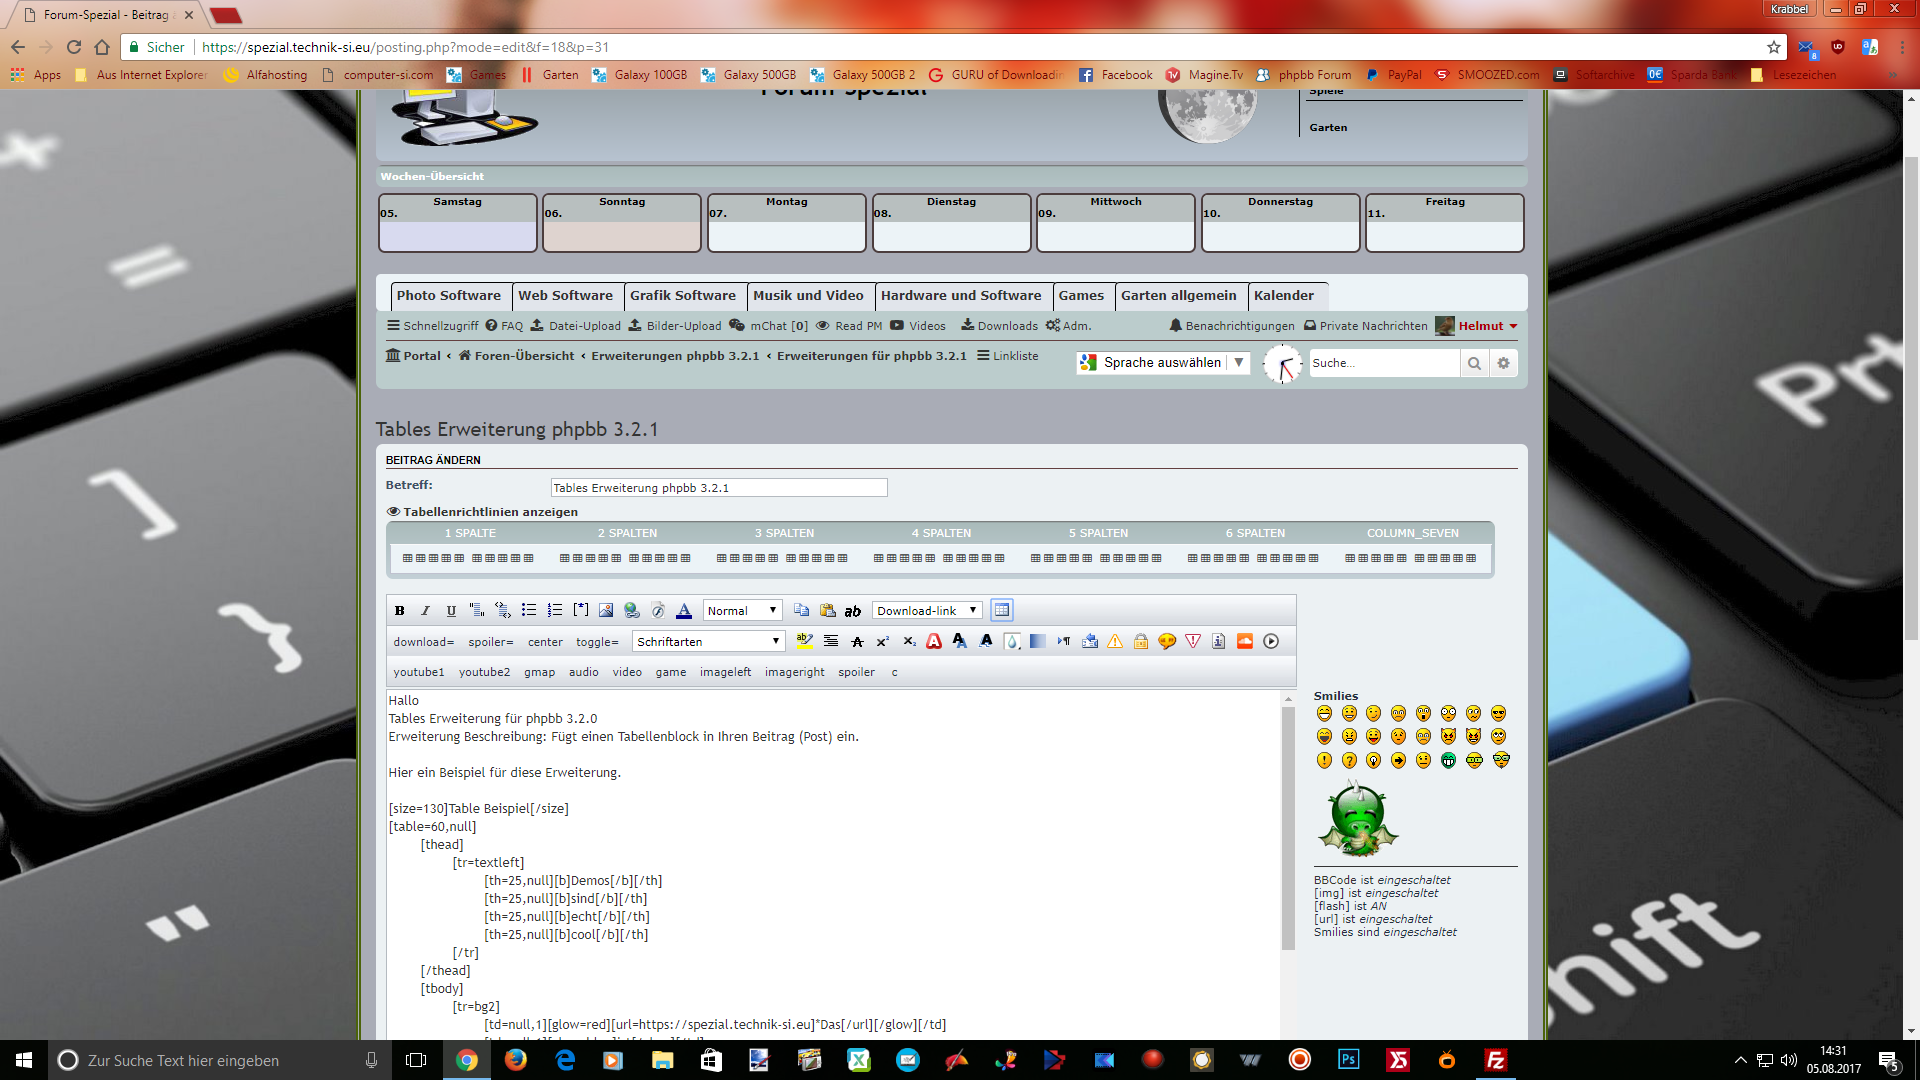Insert image via picture icon

606,611
